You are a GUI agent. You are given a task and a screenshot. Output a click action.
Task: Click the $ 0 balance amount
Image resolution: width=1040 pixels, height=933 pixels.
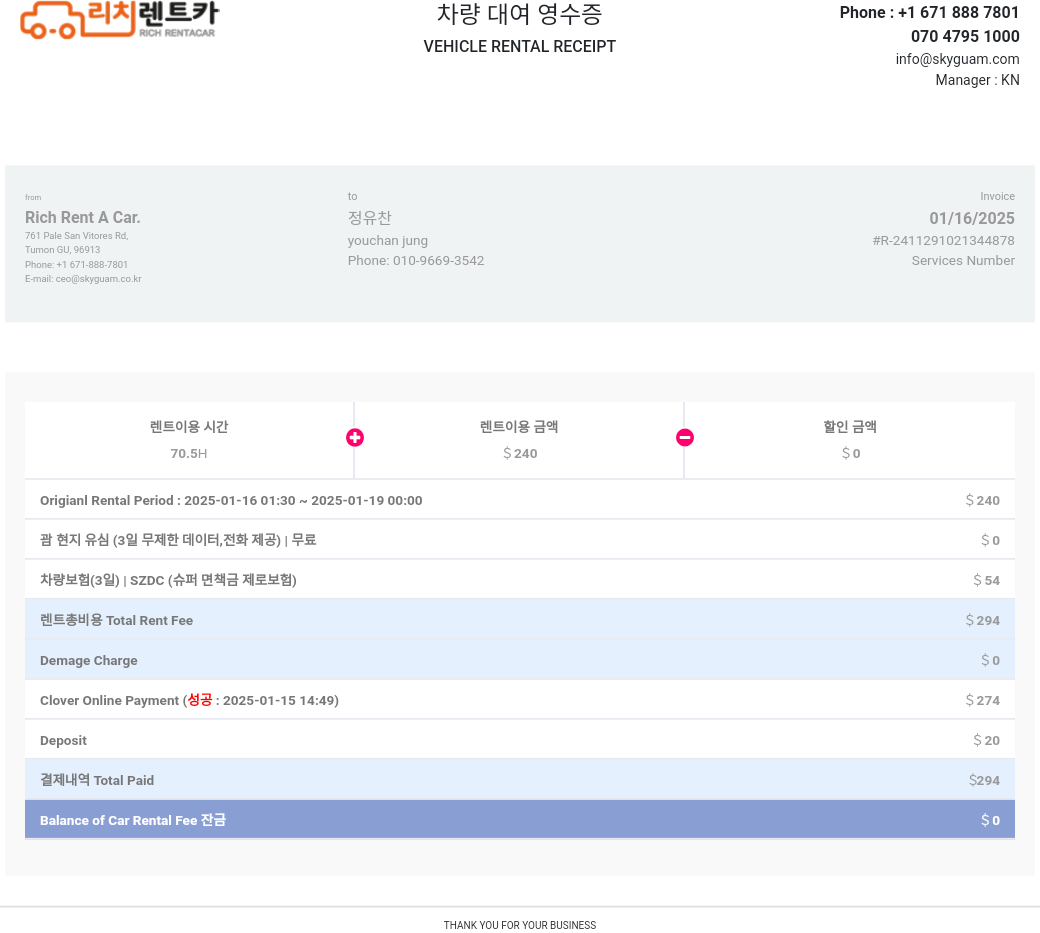990,820
